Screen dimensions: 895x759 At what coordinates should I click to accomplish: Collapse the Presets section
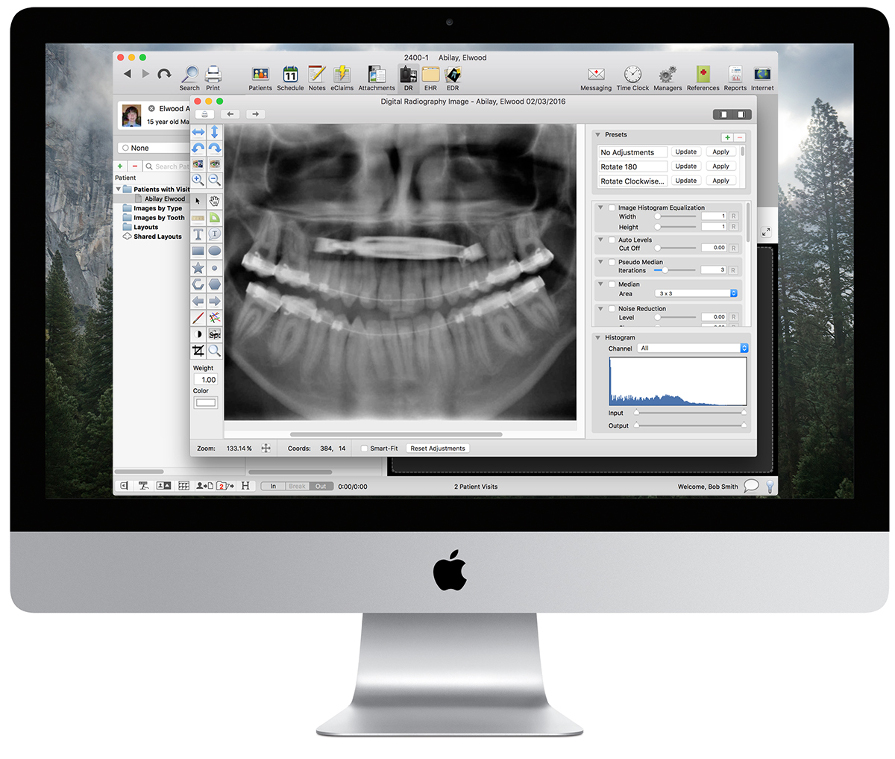click(x=598, y=135)
